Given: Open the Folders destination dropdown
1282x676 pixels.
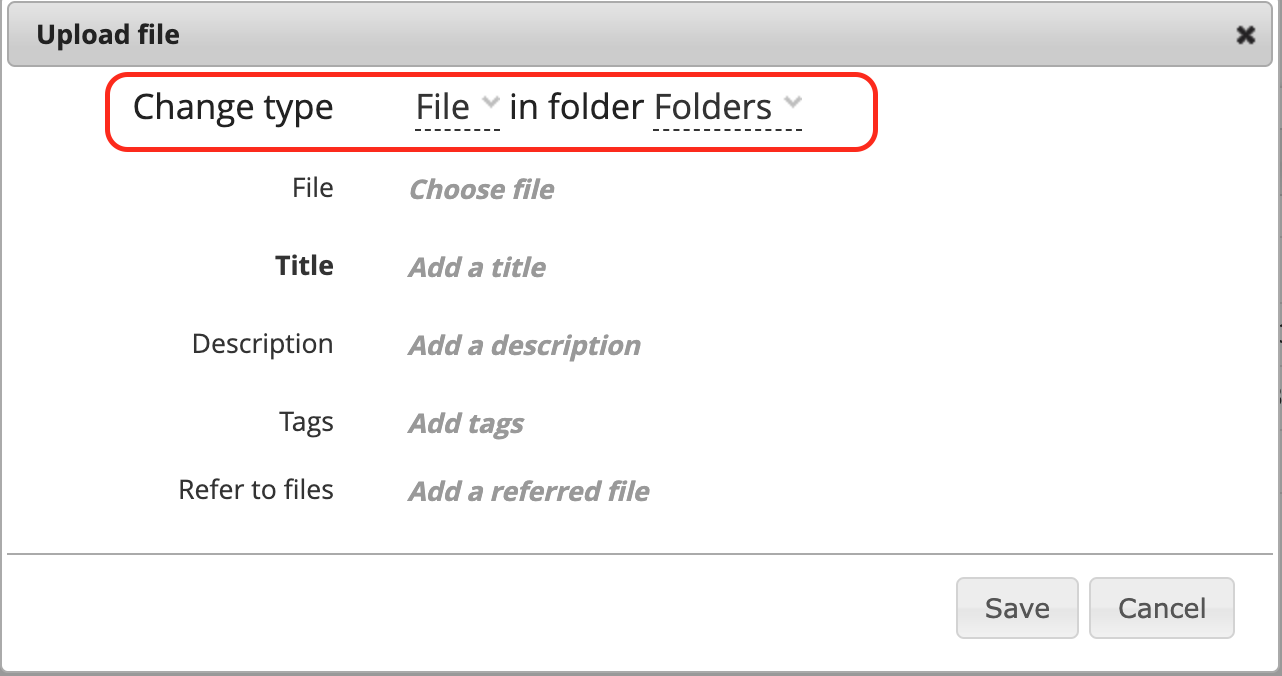Looking at the screenshot, I should coord(713,107).
